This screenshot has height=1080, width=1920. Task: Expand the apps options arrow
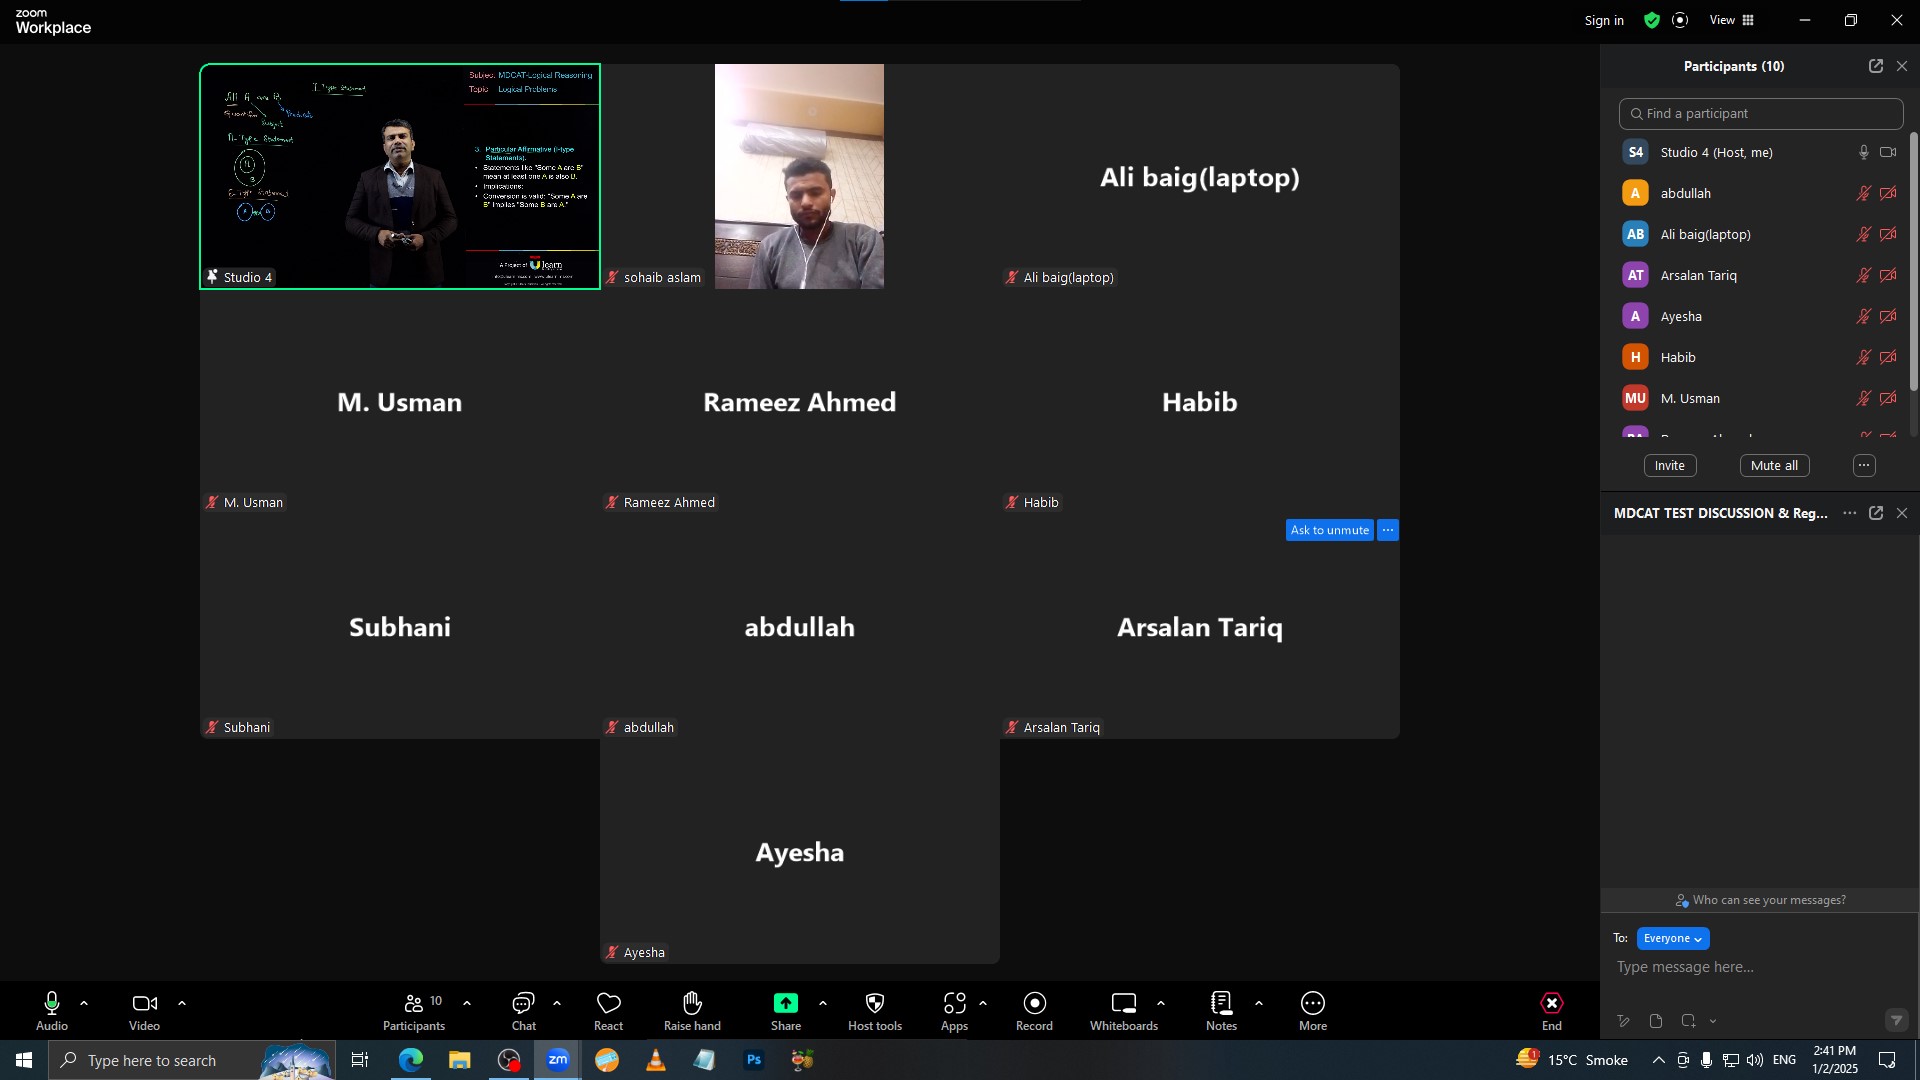pyautogui.click(x=983, y=1003)
